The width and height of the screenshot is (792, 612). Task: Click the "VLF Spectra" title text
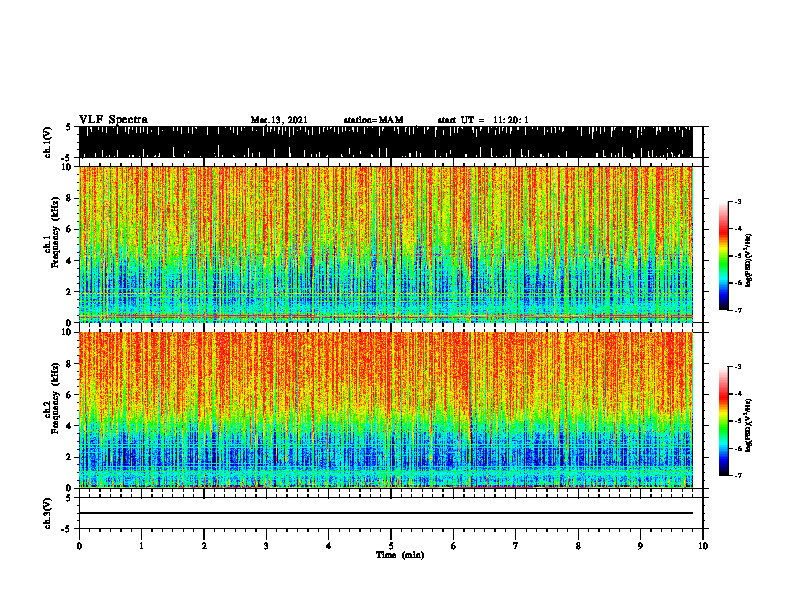[x=113, y=120]
